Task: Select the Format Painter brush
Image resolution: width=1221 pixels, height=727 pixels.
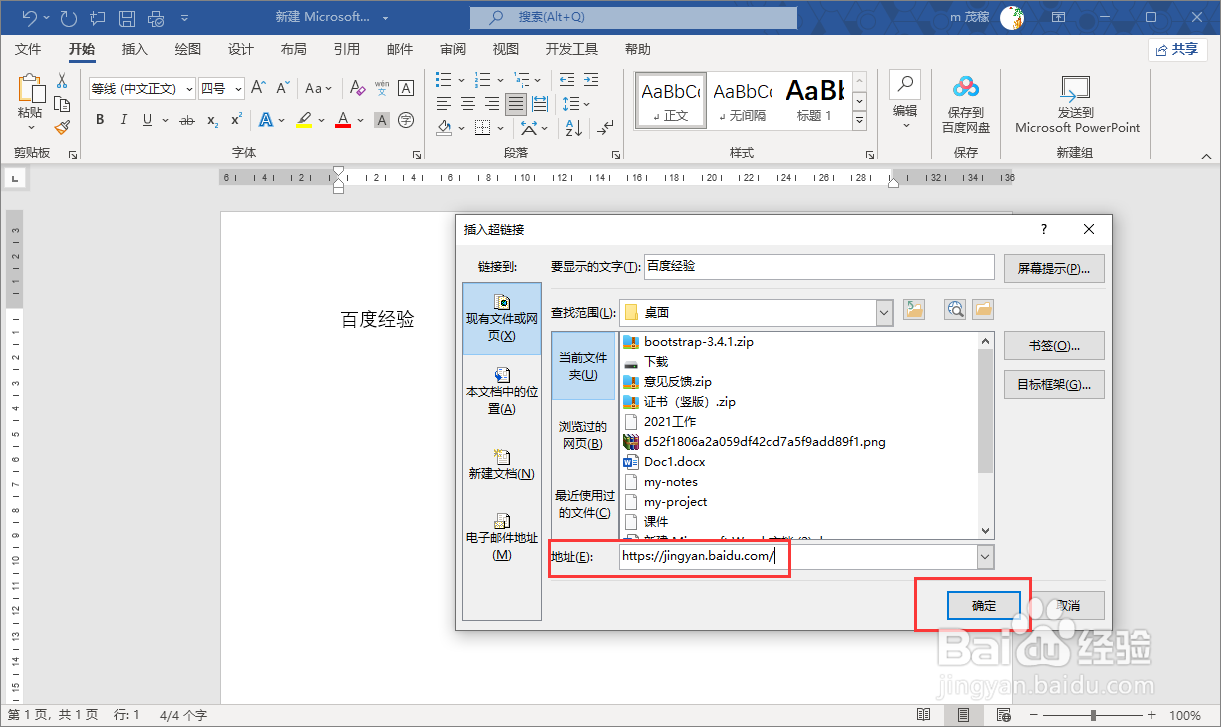Action: click(61, 127)
